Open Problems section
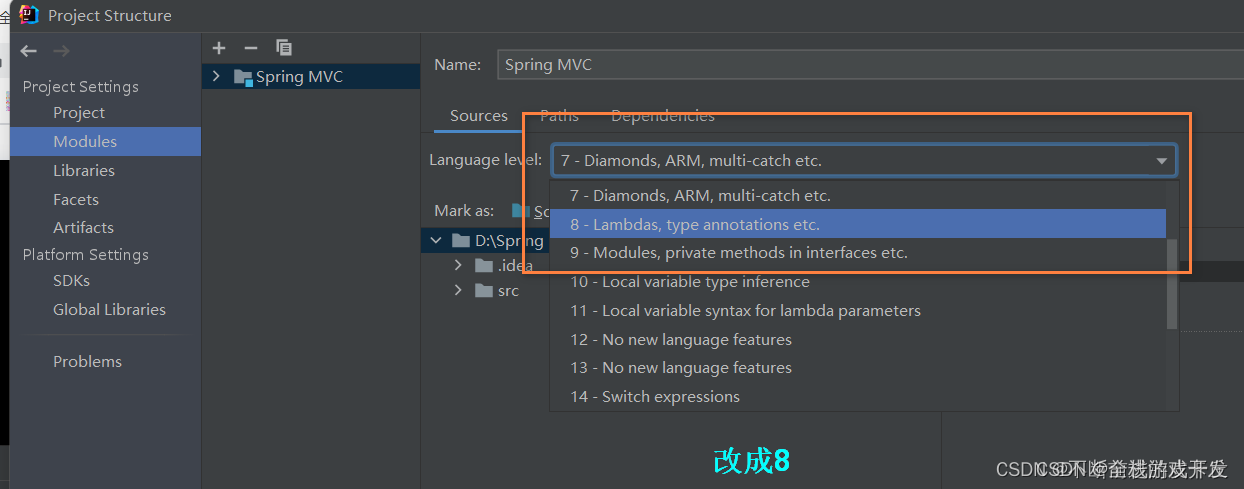1244x489 pixels. click(x=87, y=362)
